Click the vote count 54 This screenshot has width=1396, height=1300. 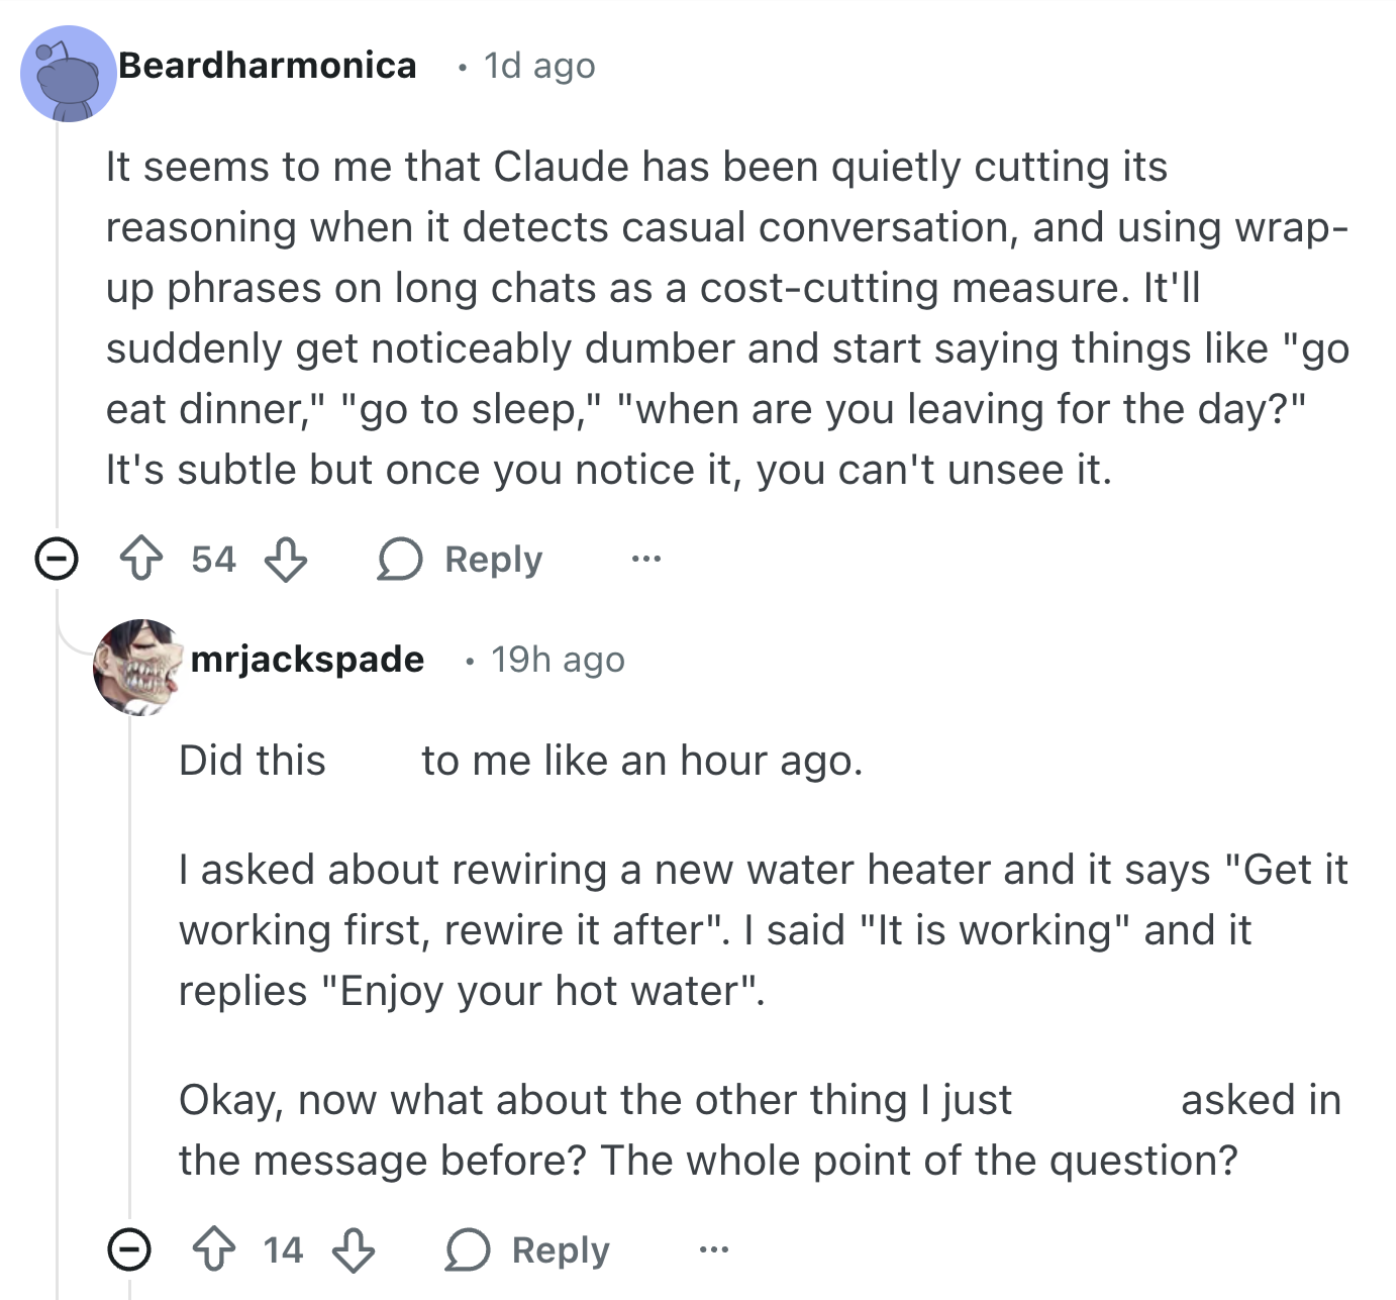pyautogui.click(x=213, y=559)
